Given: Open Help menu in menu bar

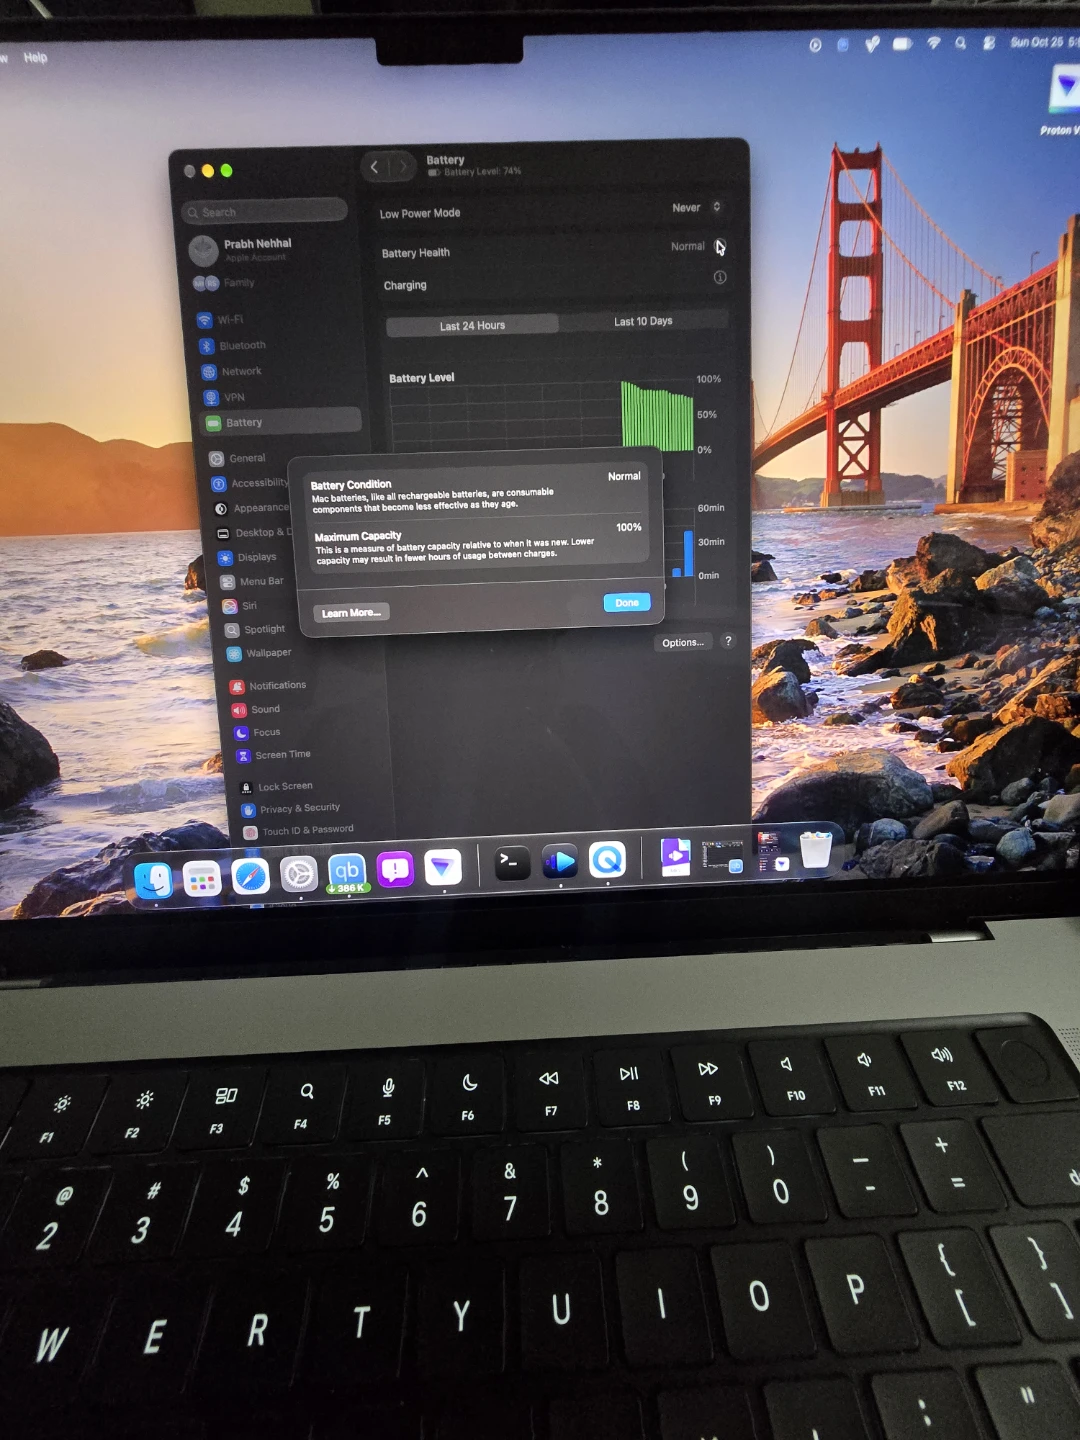Looking at the screenshot, I should tap(36, 58).
